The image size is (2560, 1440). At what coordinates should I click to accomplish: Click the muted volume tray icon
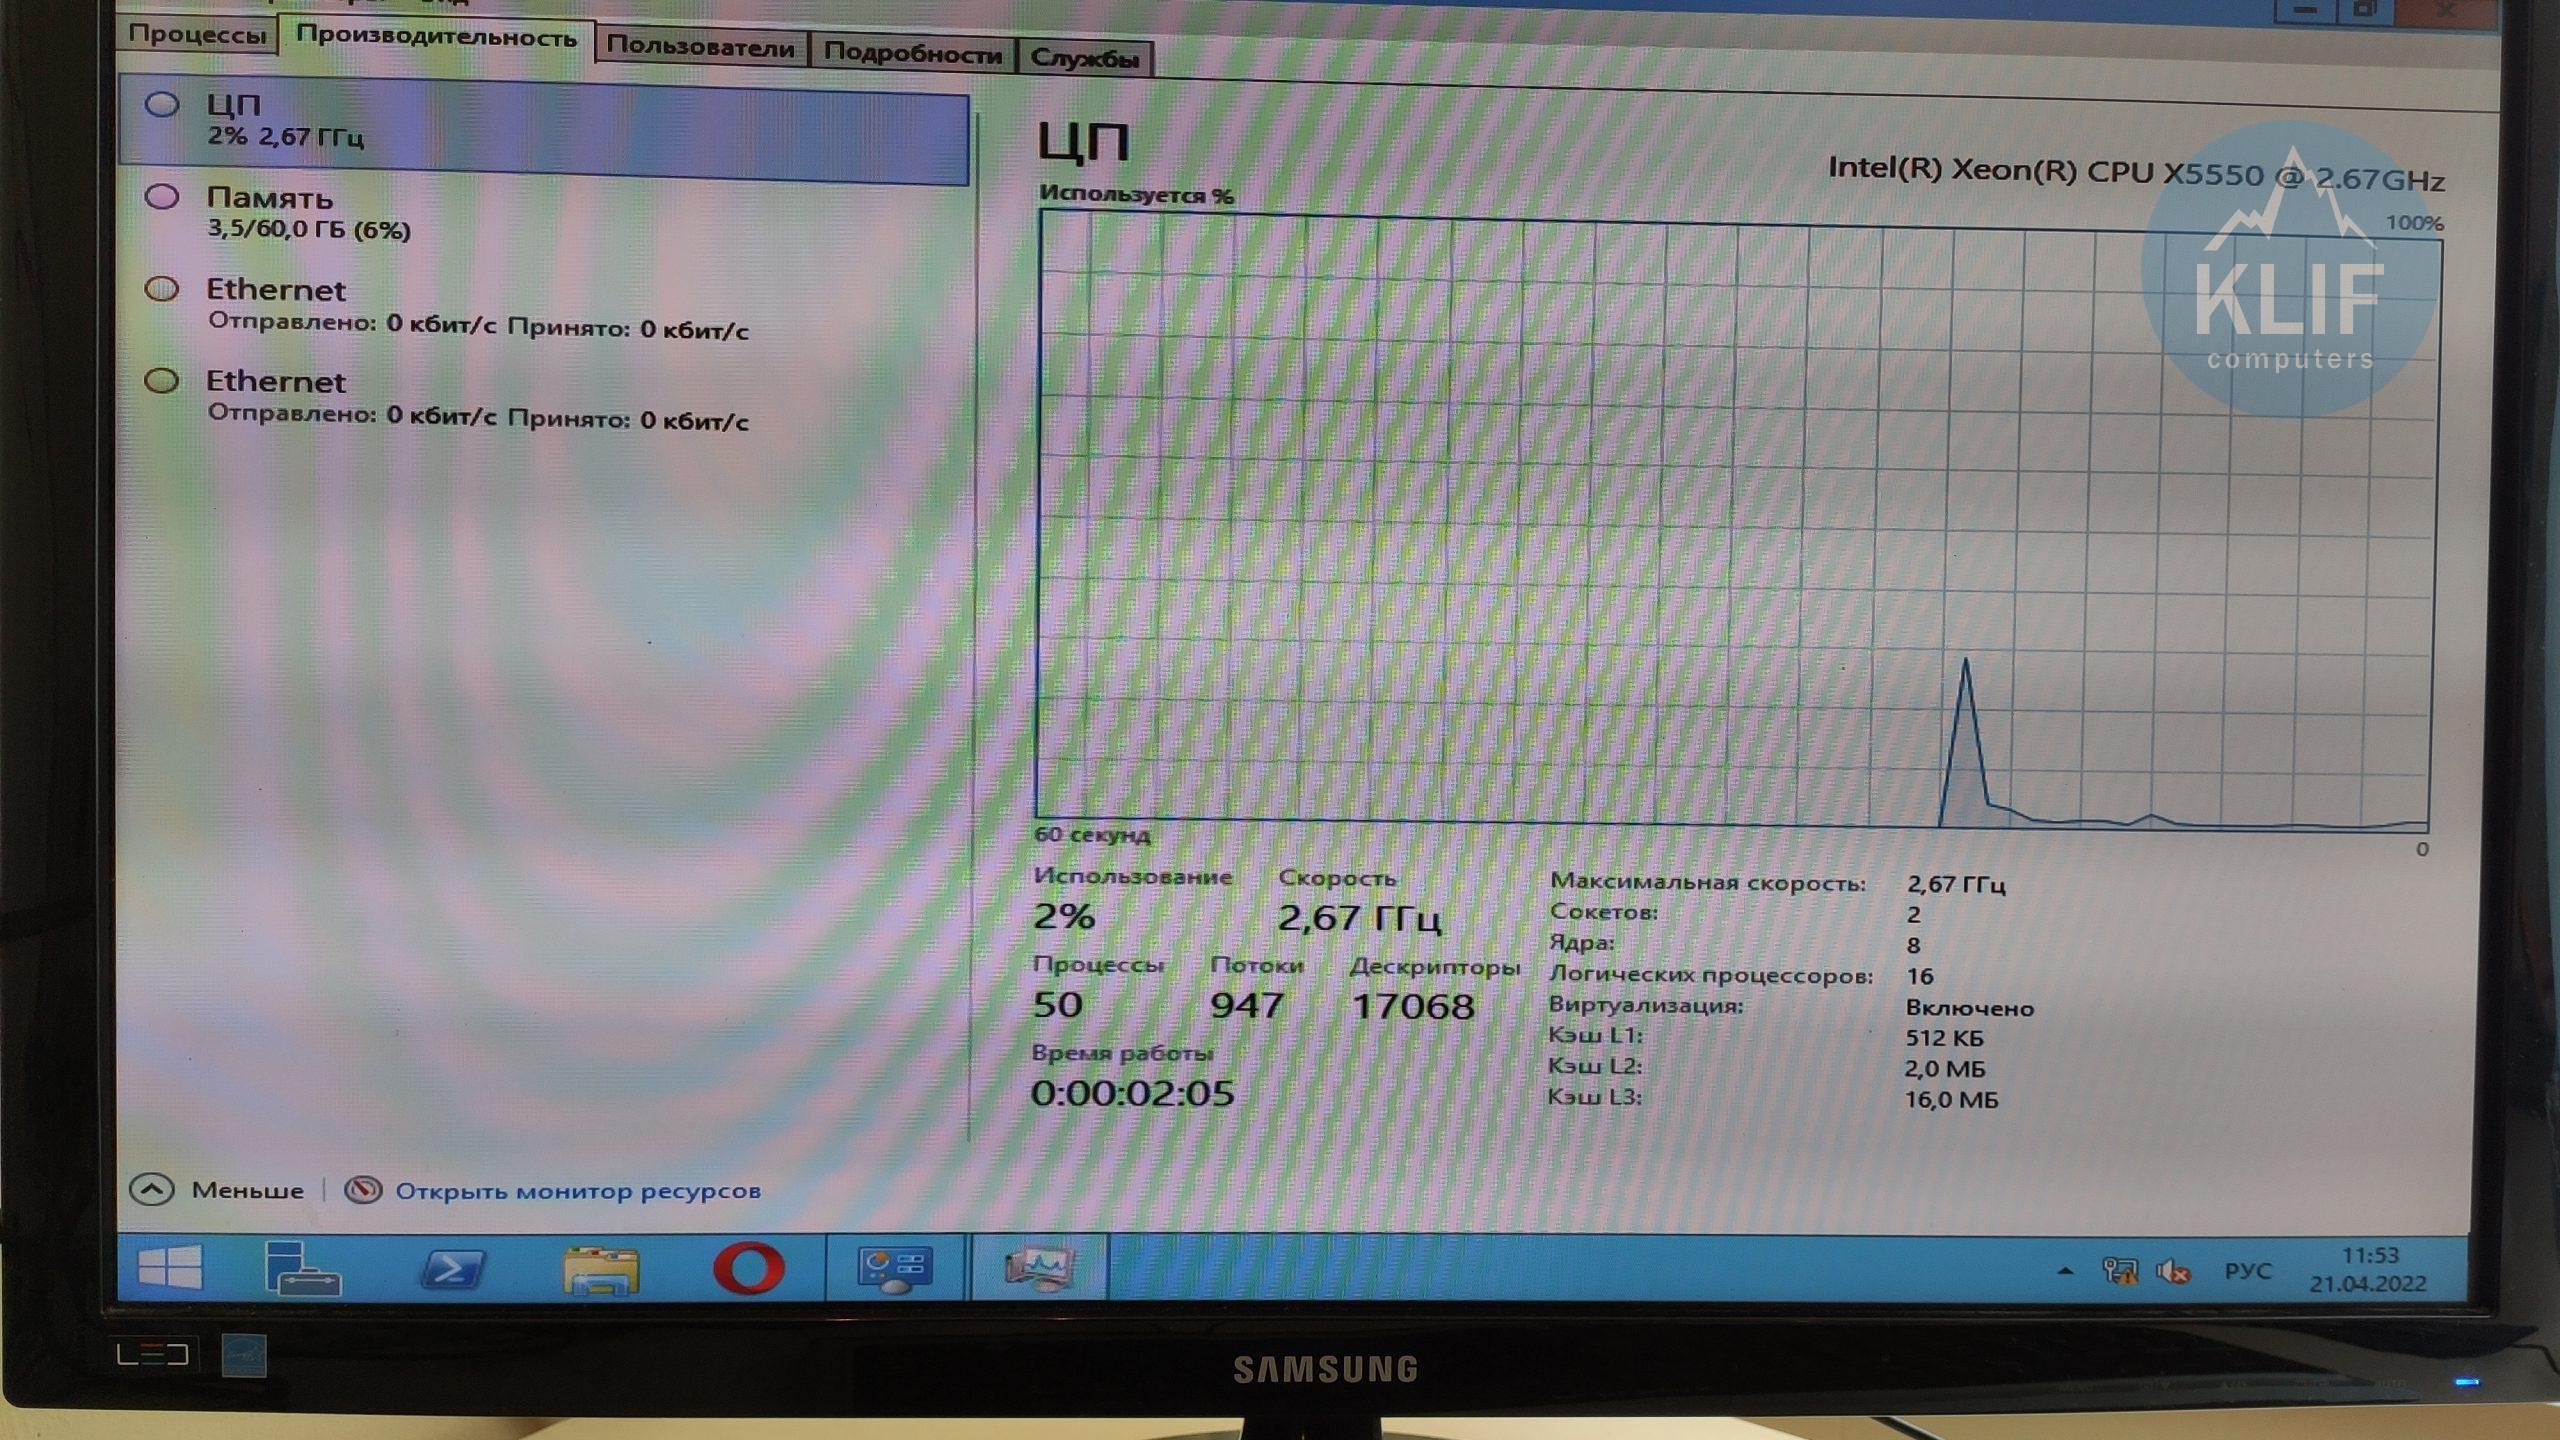point(2173,1272)
